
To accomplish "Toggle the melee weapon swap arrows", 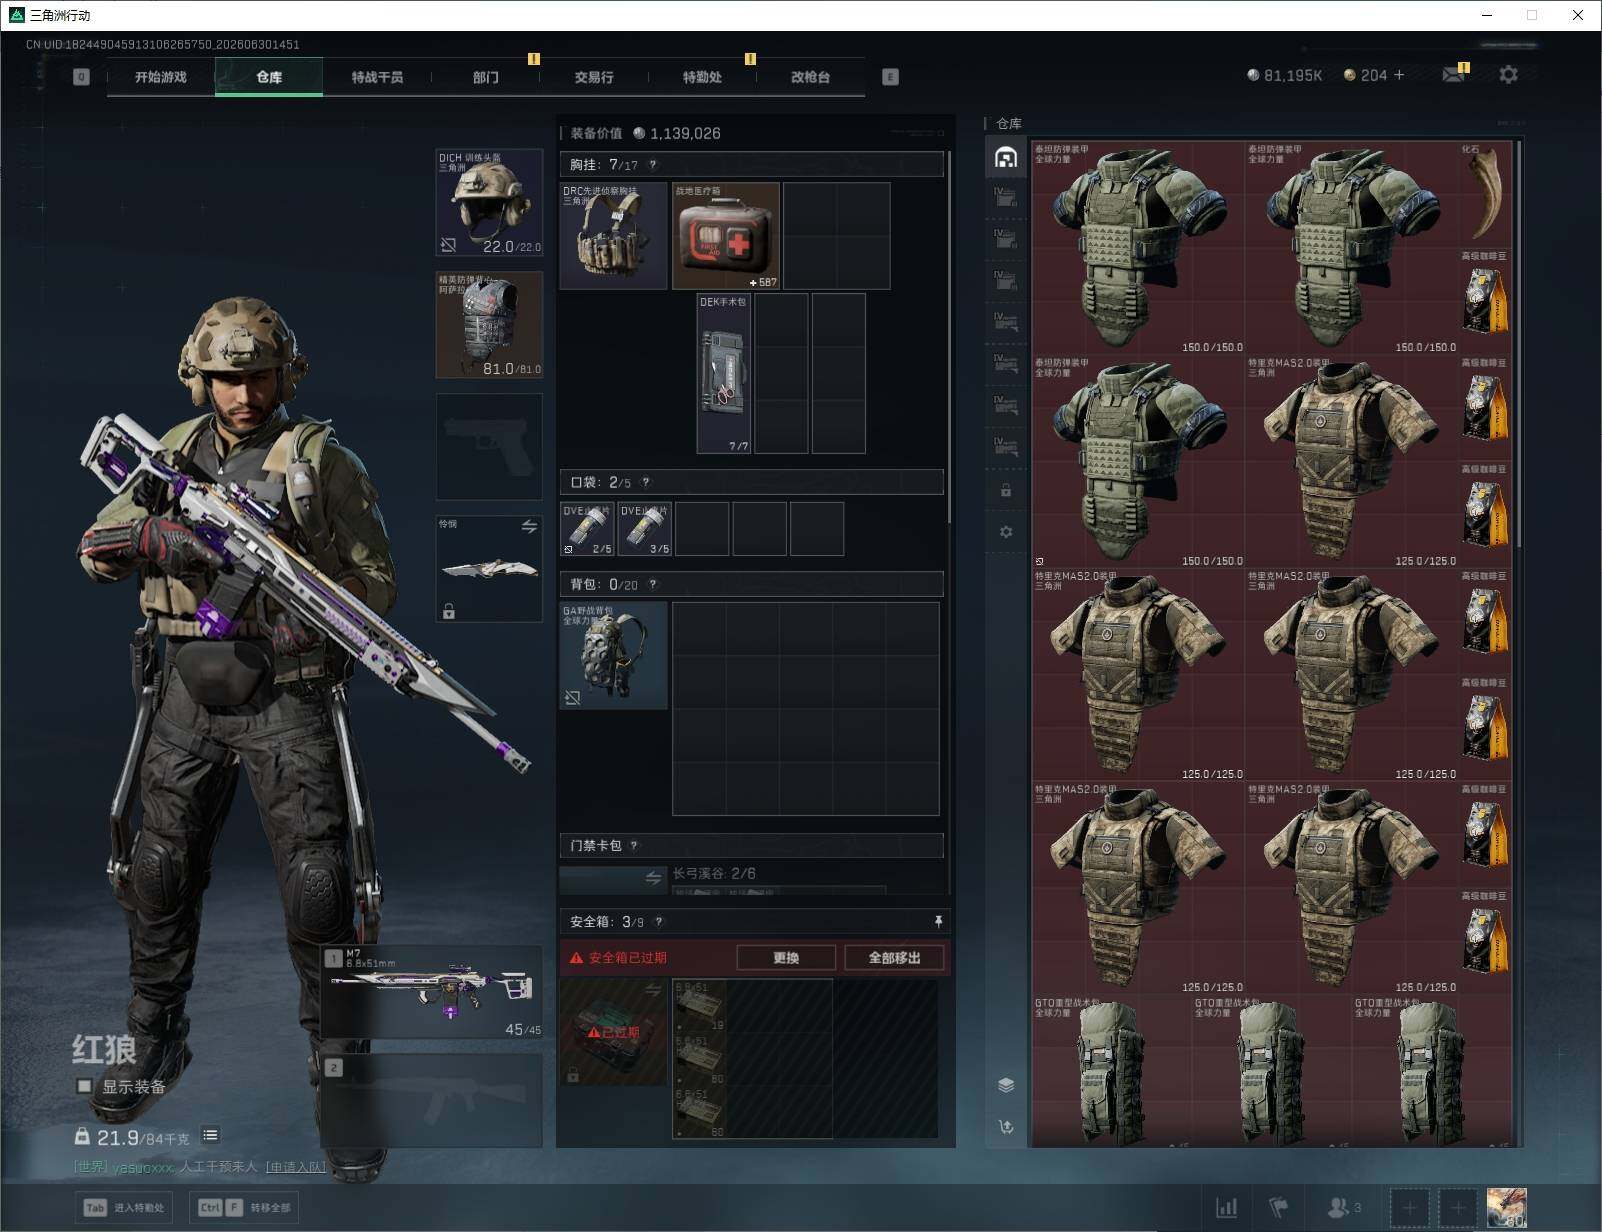I will 529,526.
